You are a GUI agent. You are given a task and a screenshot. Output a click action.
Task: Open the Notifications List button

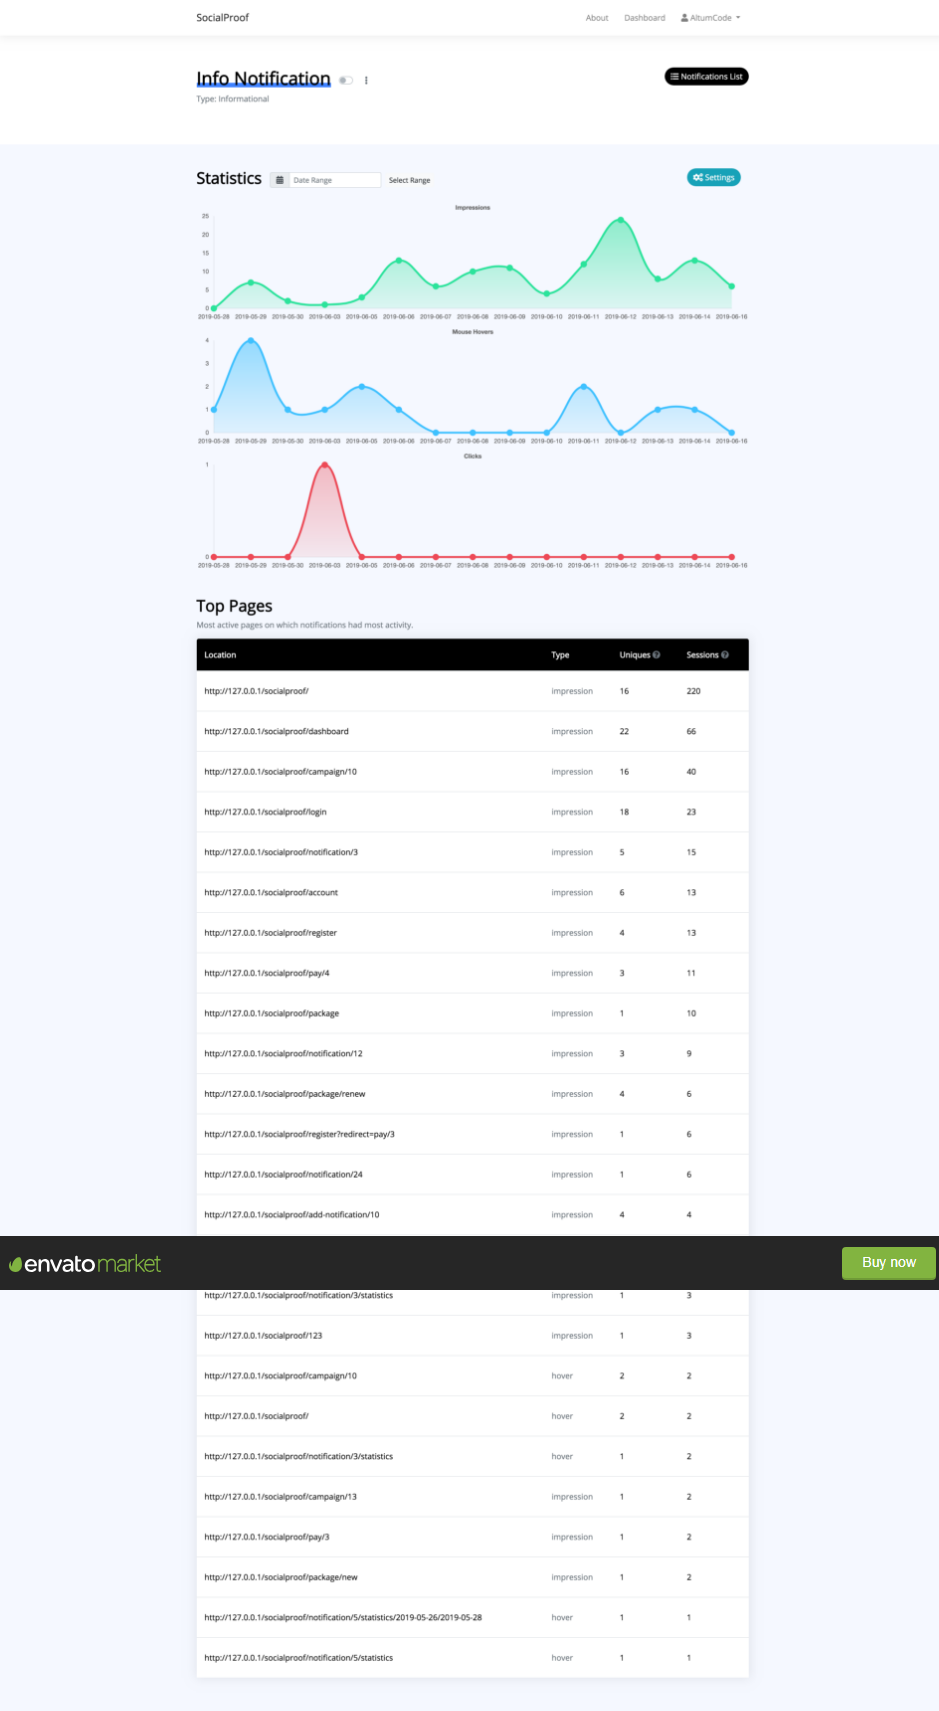706,77
